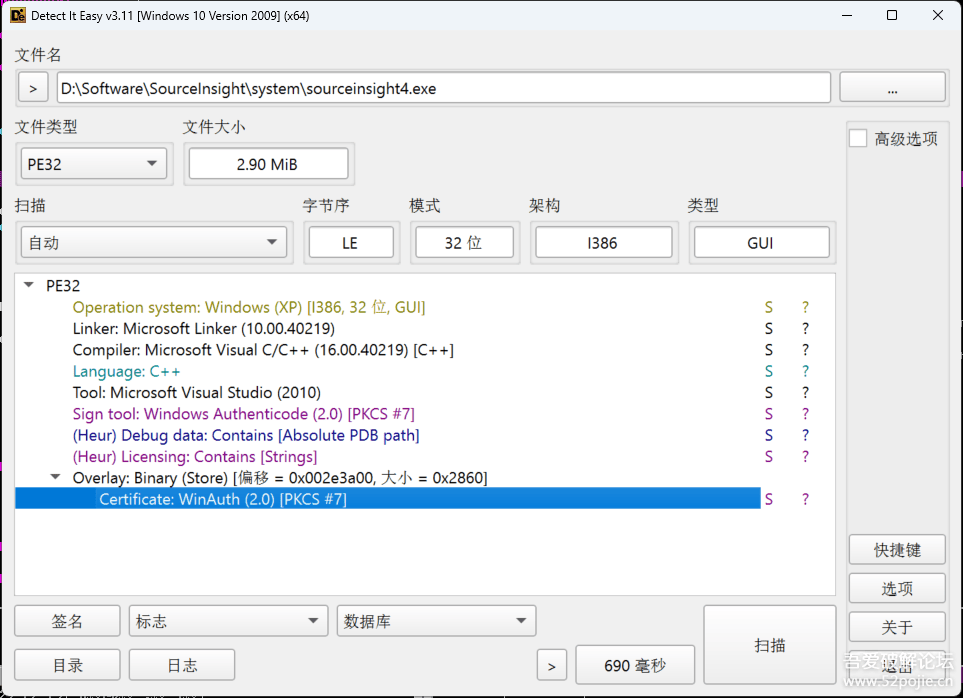
Task: Enable the 高级选项 checkbox
Action: 858,138
